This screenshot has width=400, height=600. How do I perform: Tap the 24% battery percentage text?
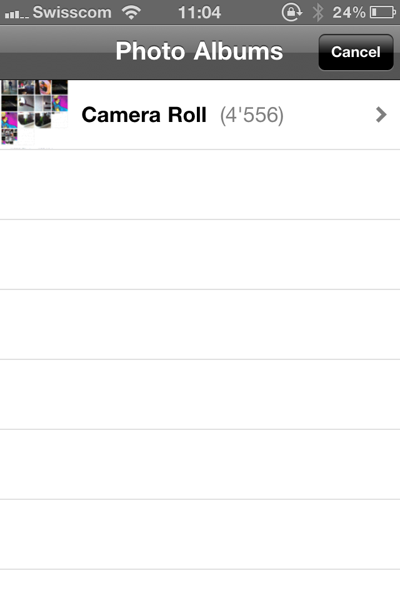pyautogui.click(x=348, y=13)
